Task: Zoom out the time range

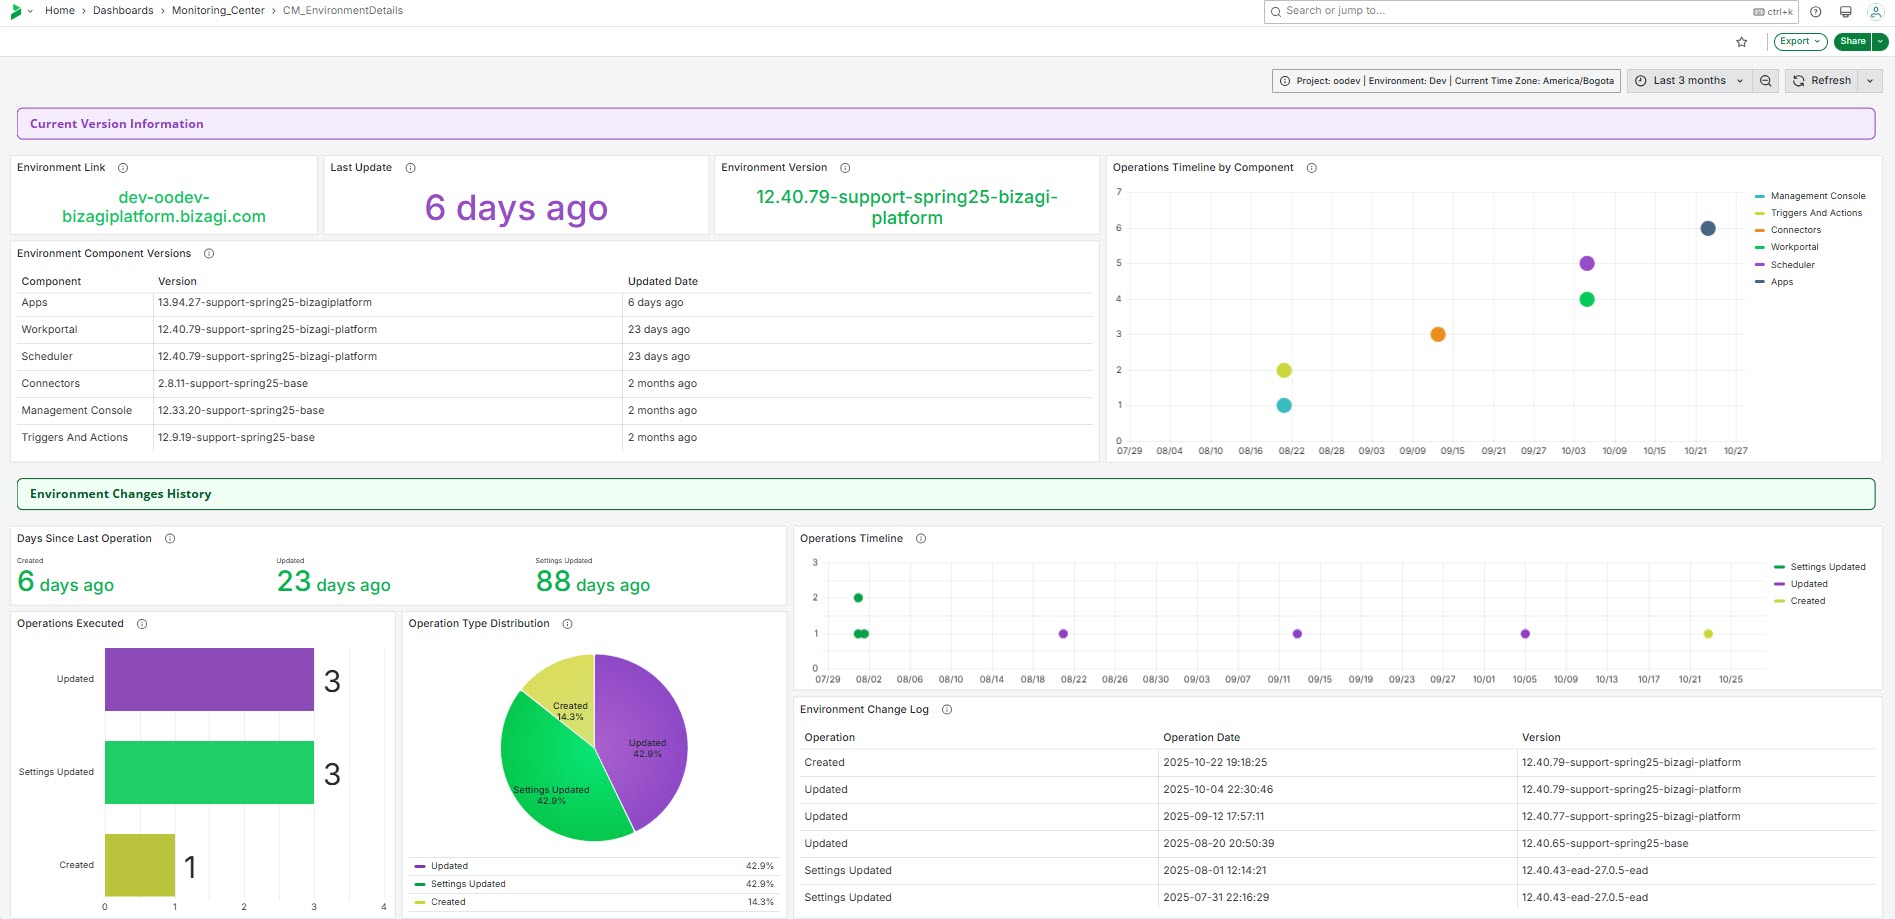Action: tap(1766, 81)
